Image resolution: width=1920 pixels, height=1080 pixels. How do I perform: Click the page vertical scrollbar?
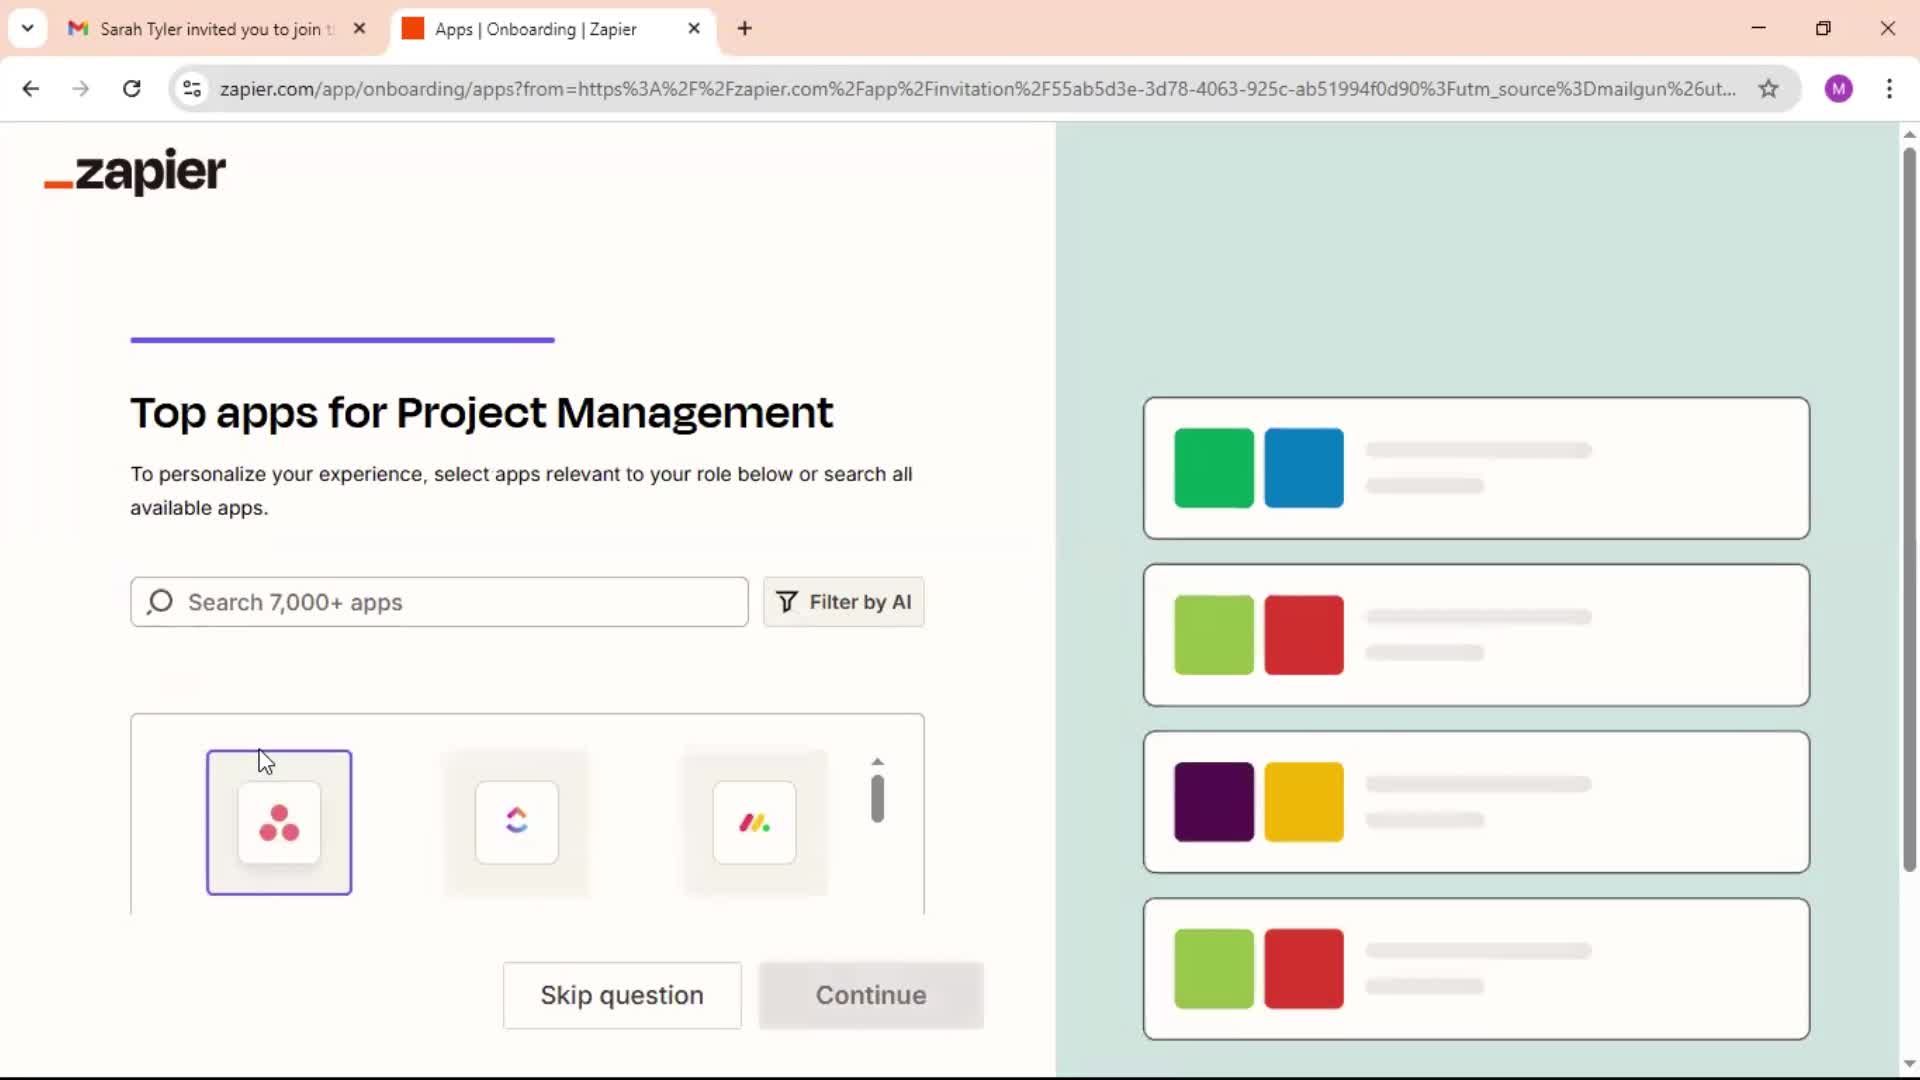pyautogui.click(x=1909, y=510)
